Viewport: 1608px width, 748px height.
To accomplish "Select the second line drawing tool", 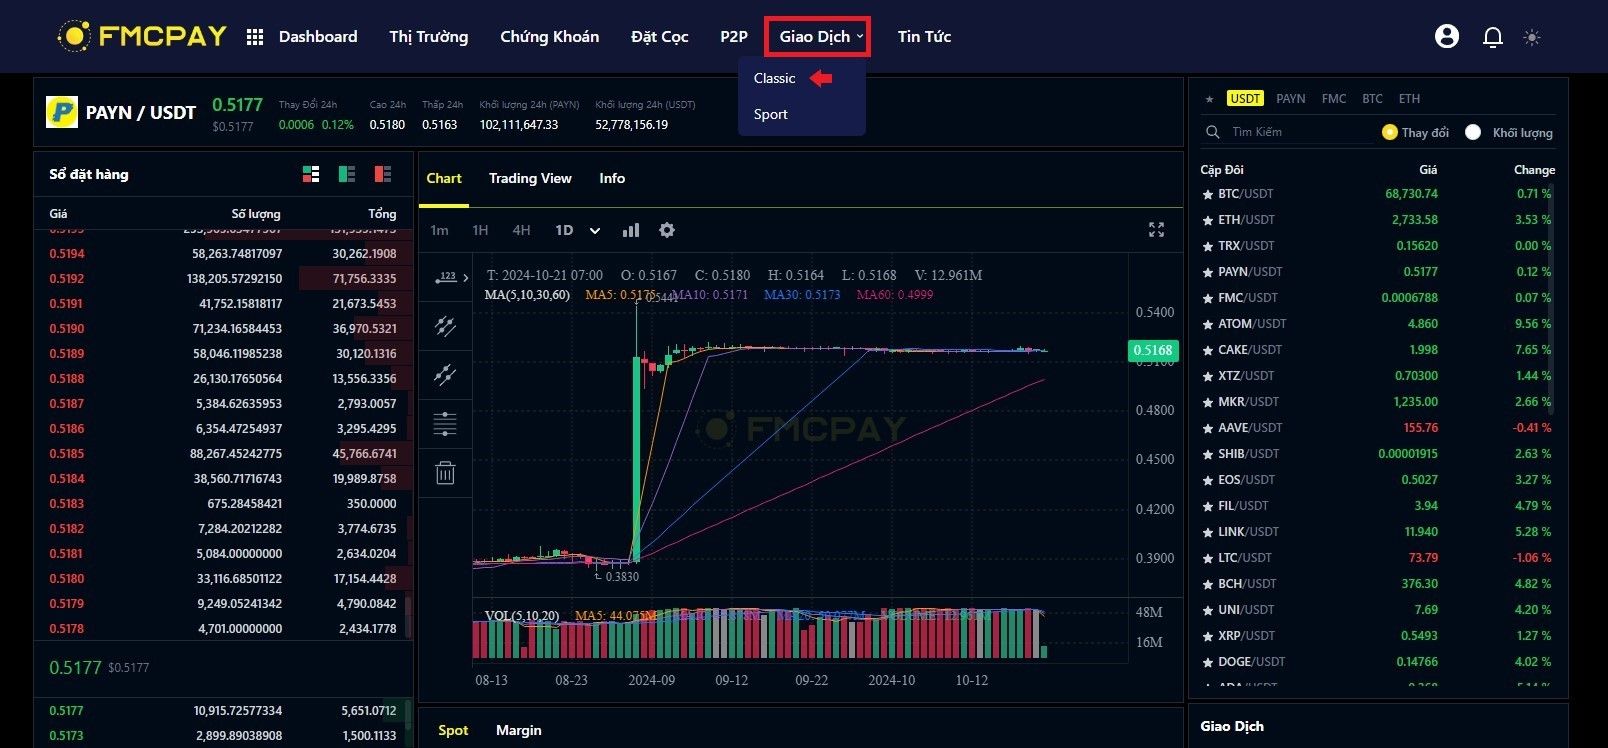I will point(445,326).
